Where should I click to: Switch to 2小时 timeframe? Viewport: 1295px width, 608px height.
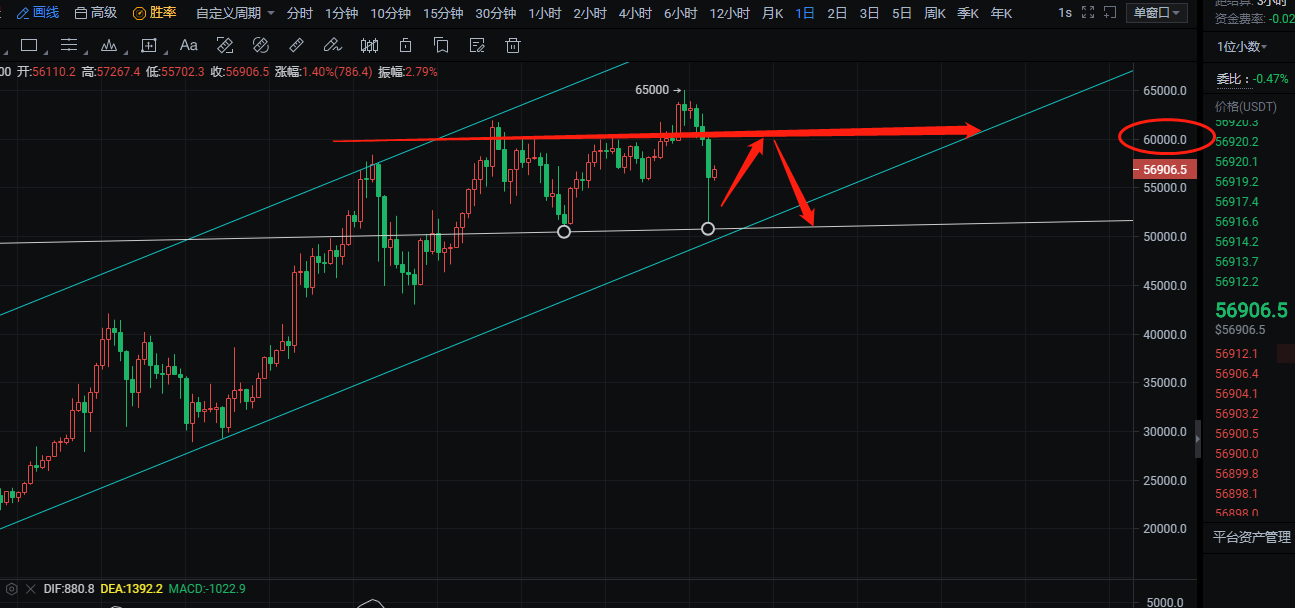click(590, 13)
